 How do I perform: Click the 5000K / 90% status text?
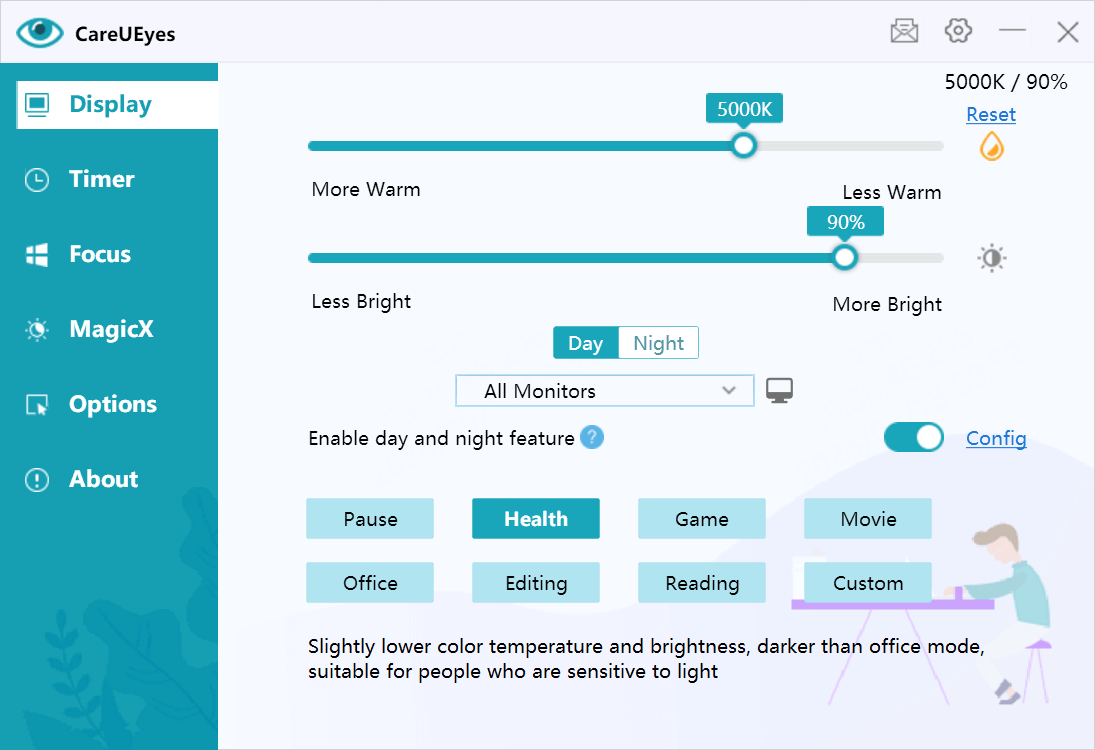[1006, 82]
